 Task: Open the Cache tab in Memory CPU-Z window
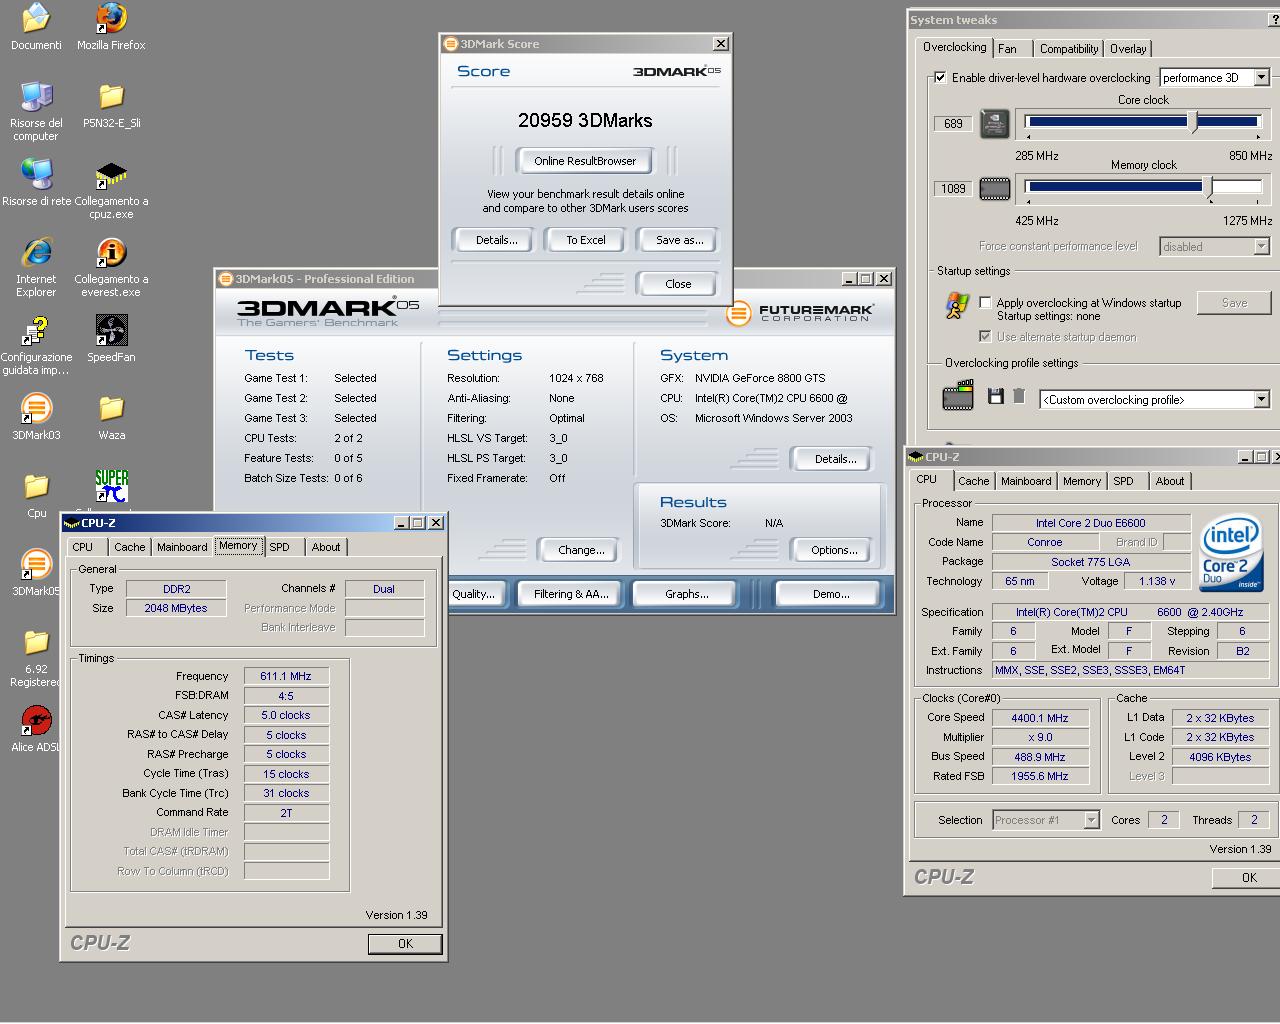[129, 547]
